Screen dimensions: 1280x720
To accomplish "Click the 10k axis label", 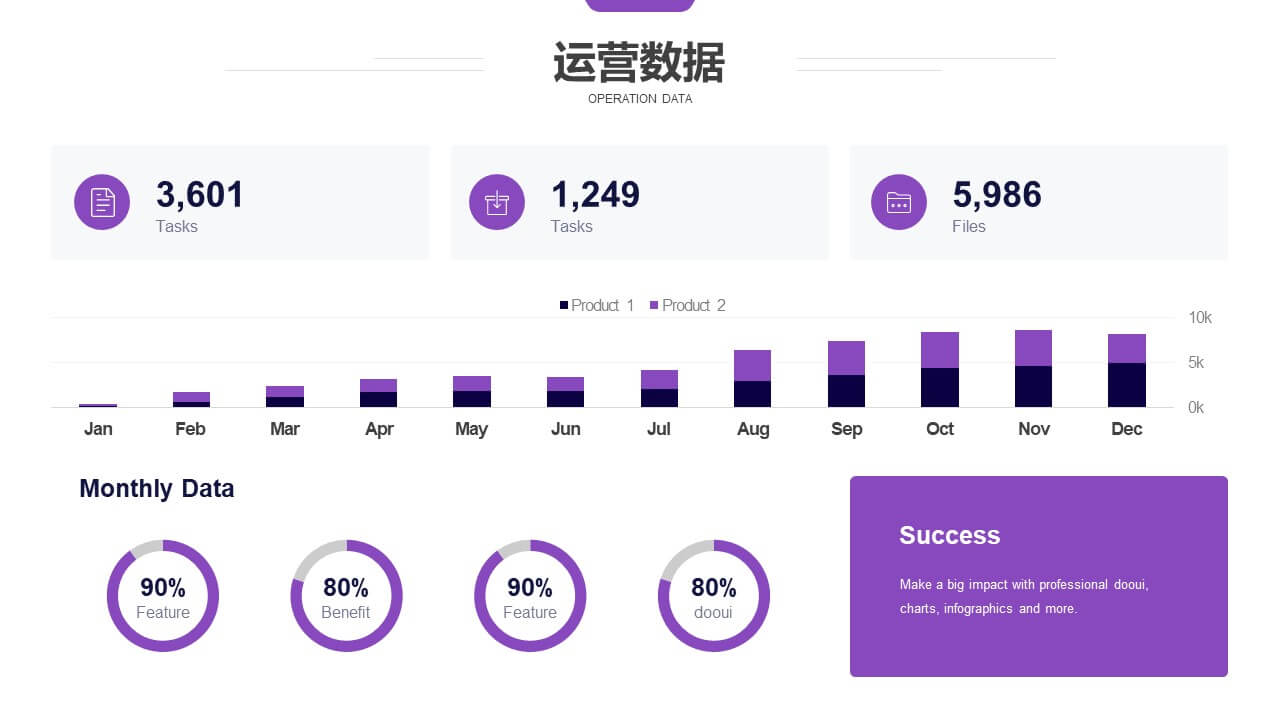I will (x=1199, y=318).
